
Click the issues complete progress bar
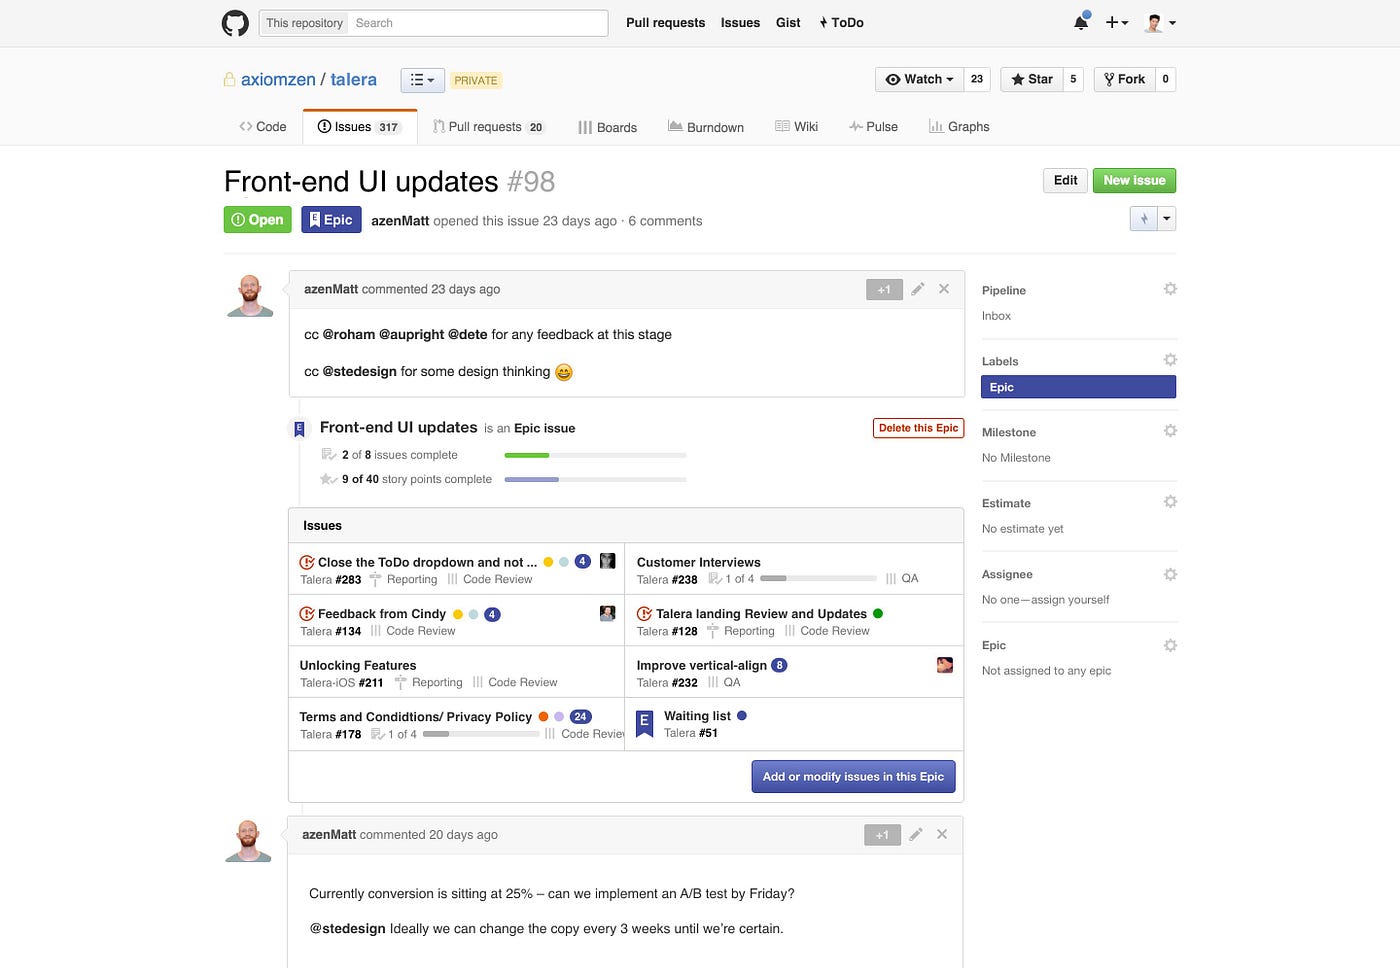point(595,454)
